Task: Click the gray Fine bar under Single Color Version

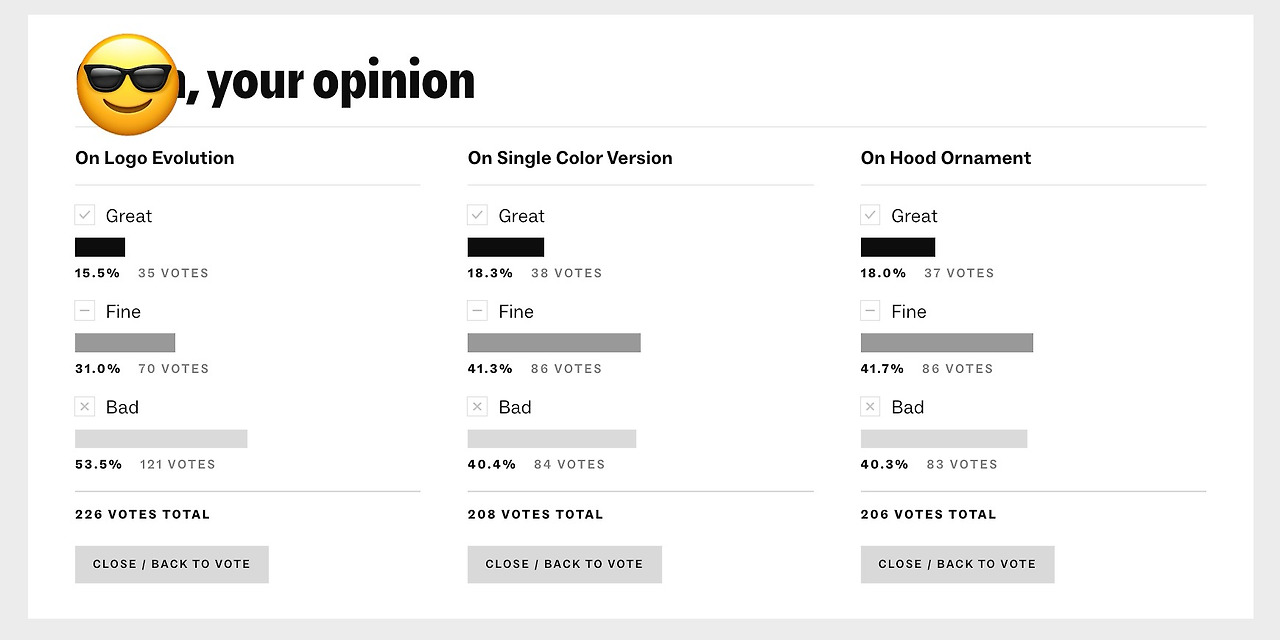Action: coord(554,343)
